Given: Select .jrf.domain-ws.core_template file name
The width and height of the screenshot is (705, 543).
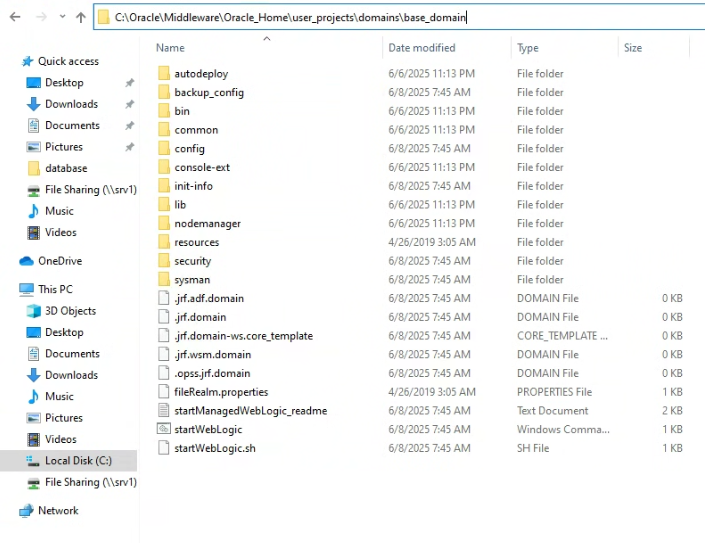Looking at the screenshot, I should (243, 336).
